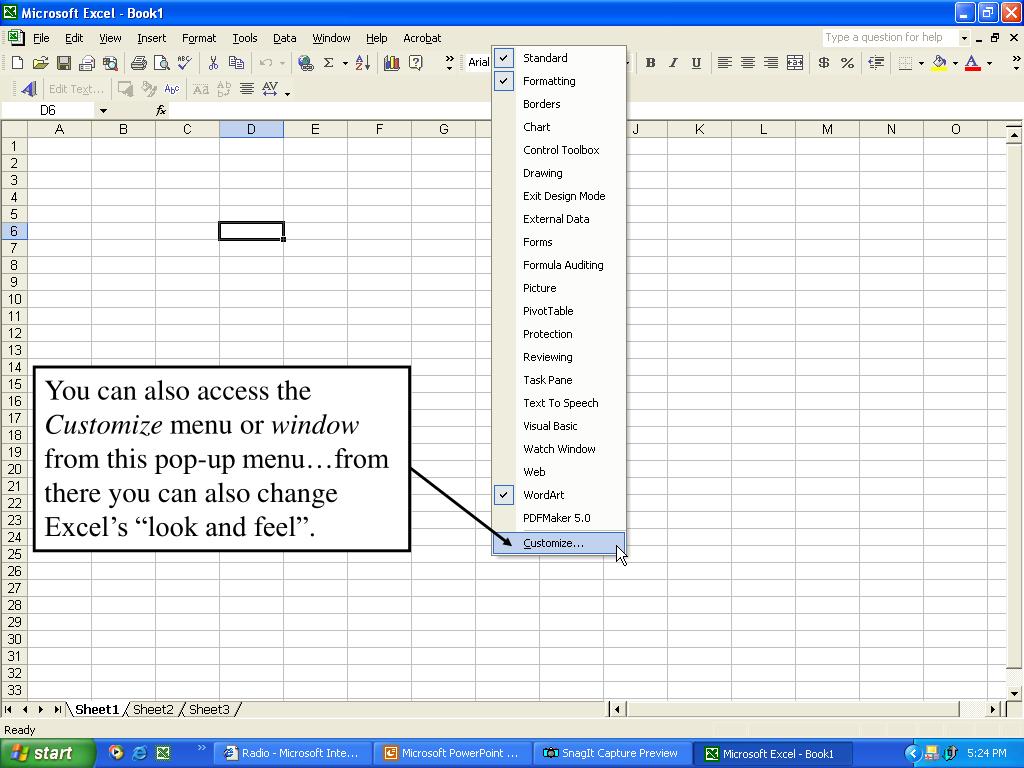Toggle italic formatting
Viewport: 1024px width, 768px height.
pos(673,63)
